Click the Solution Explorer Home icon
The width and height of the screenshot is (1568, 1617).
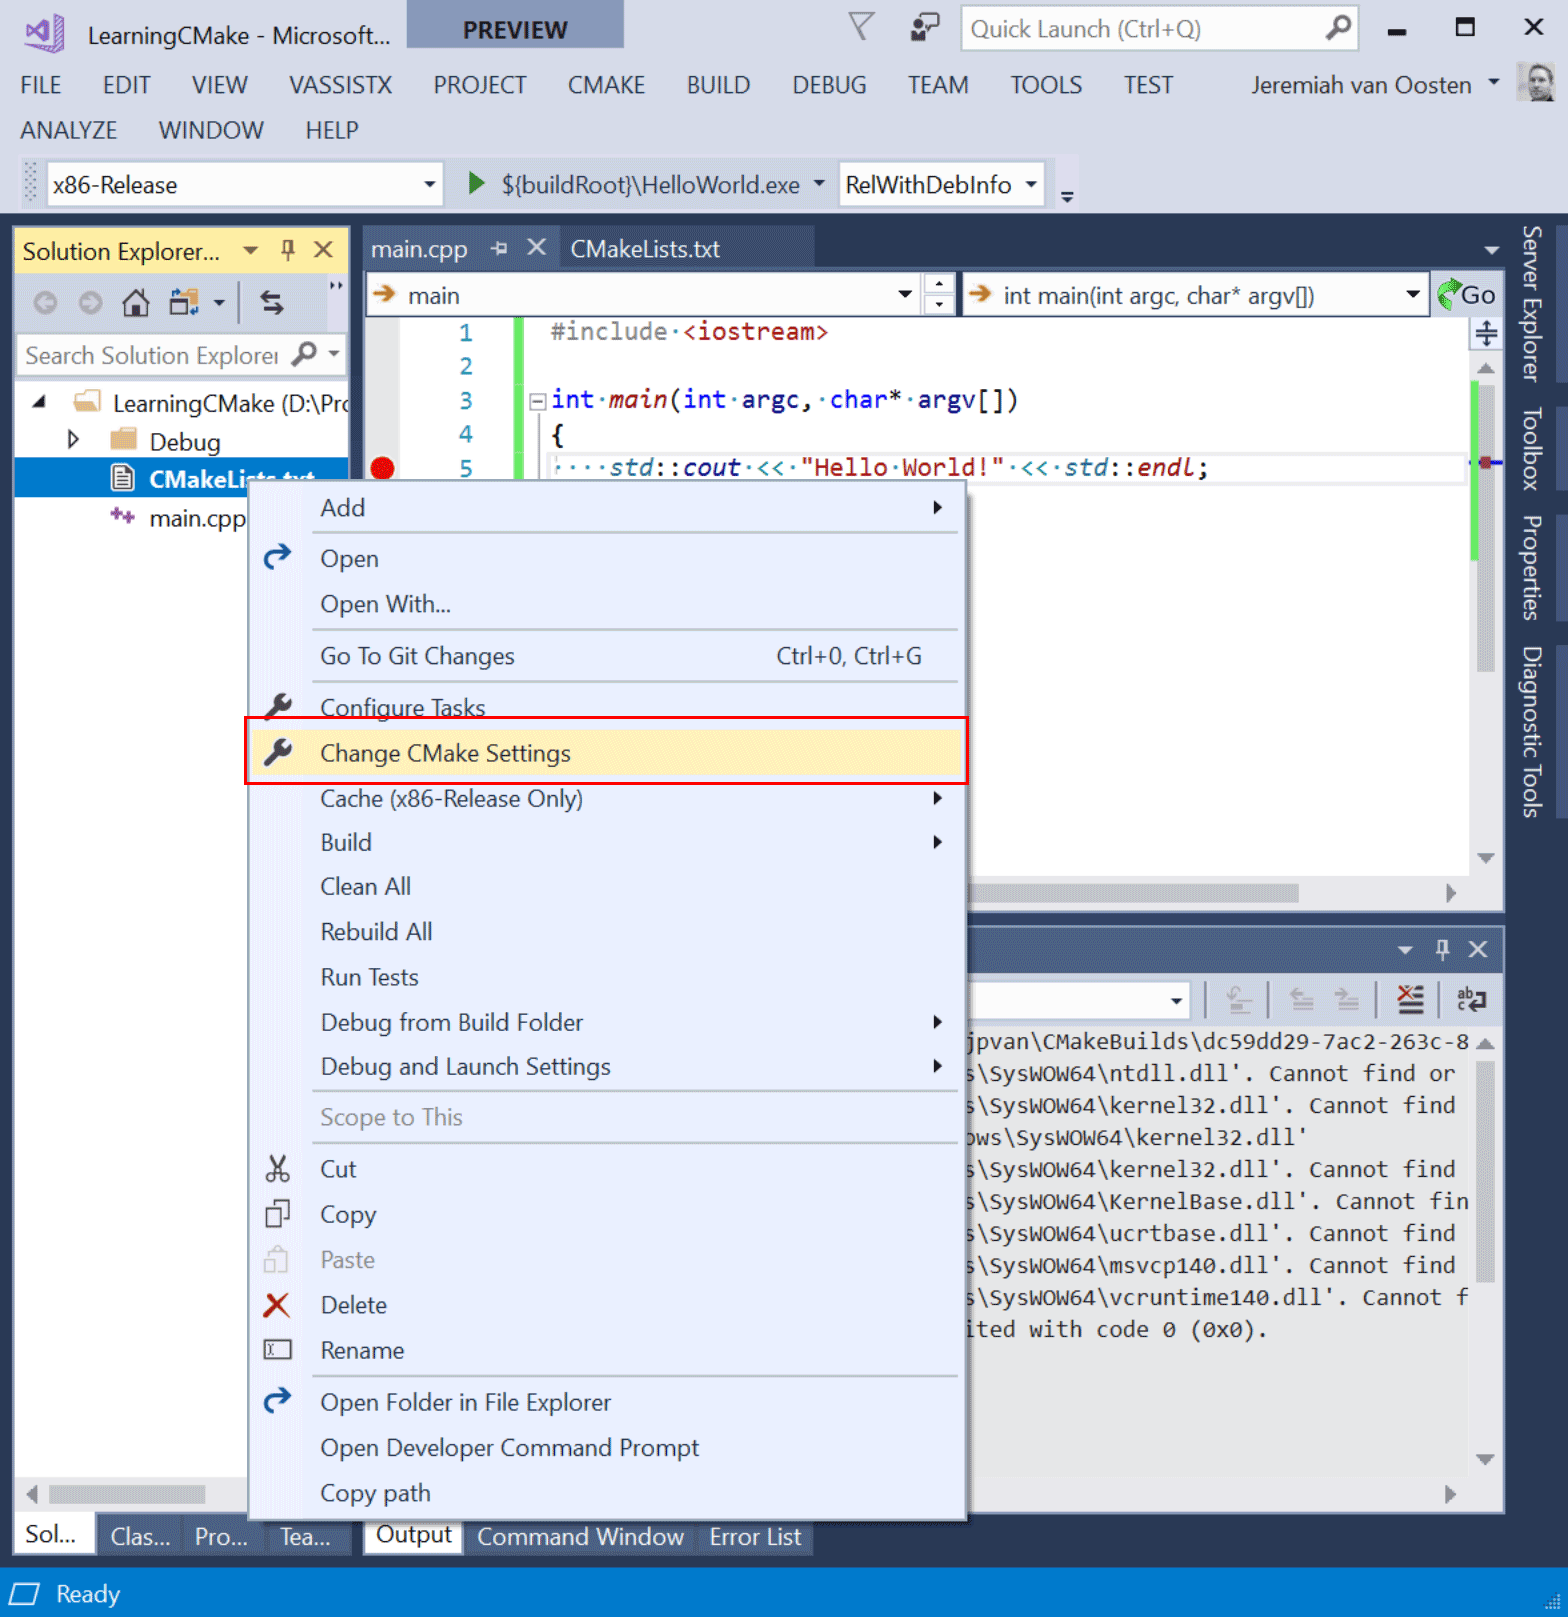point(136,302)
